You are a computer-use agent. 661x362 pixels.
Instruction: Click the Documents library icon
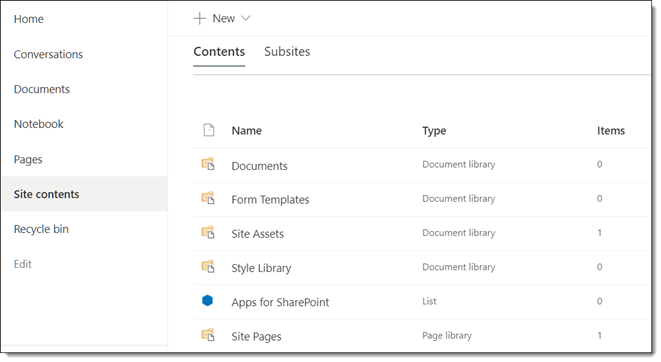pos(208,164)
